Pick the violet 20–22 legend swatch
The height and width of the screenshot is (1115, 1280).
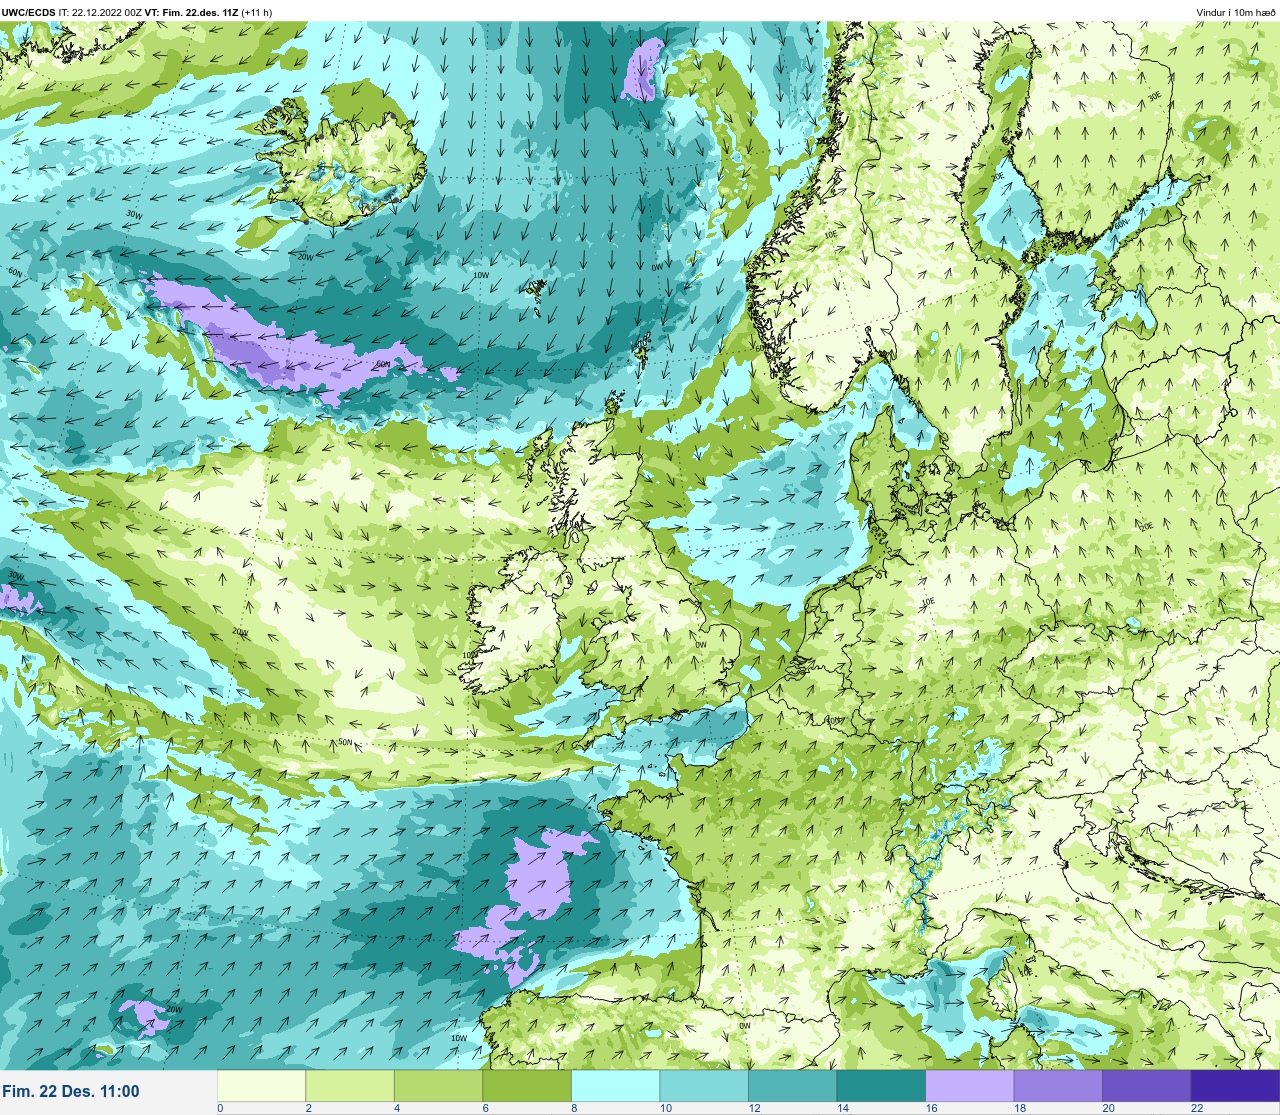click(x=1146, y=1086)
